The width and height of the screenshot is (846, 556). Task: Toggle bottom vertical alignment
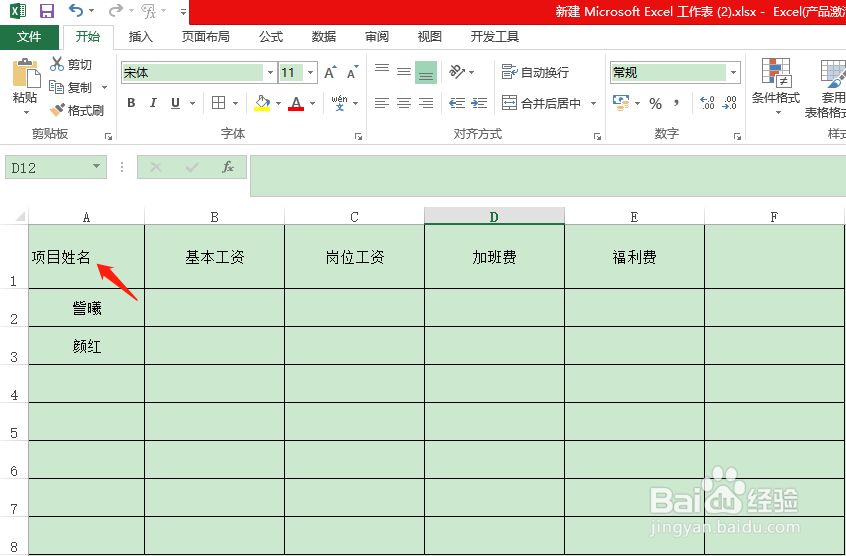[x=426, y=72]
